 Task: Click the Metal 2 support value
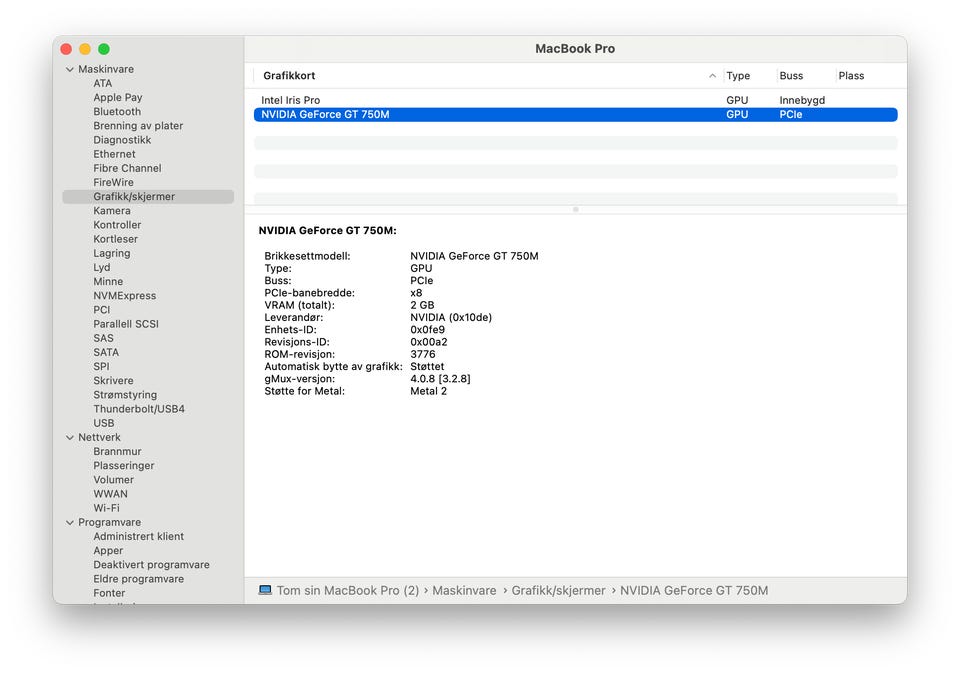tap(429, 391)
